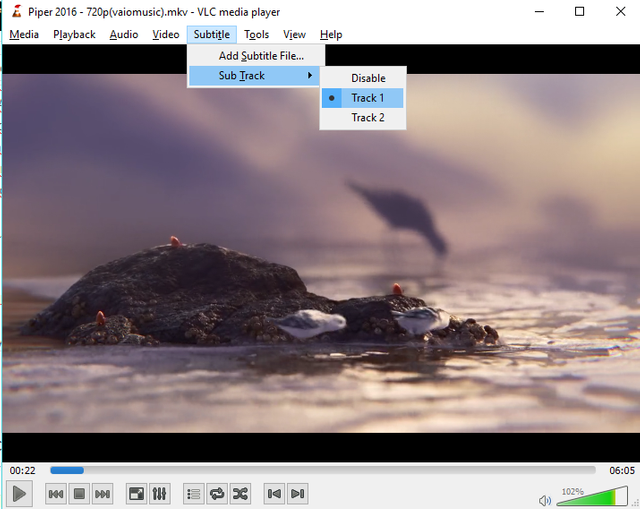Viewport: 640px width, 509px height.
Task: Skip to next media in playlist
Action: pos(102,494)
